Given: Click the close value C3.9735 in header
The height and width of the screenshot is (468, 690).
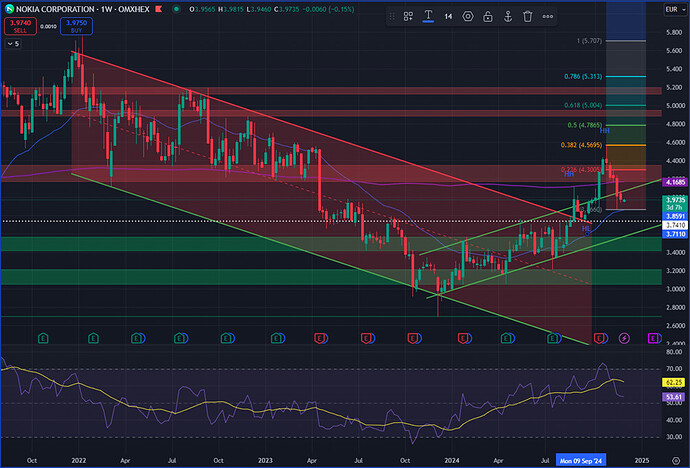Looking at the screenshot, I should click(286, 9).
